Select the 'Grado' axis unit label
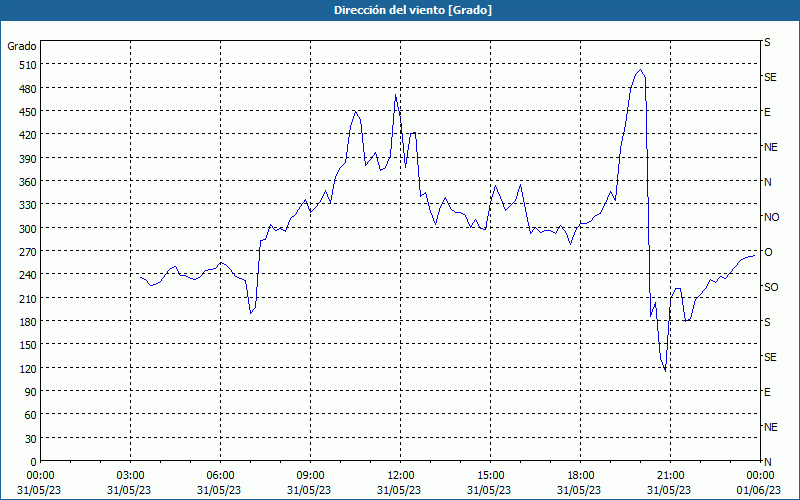This screenshot has height=500, width=800. (x=22, y=46)
